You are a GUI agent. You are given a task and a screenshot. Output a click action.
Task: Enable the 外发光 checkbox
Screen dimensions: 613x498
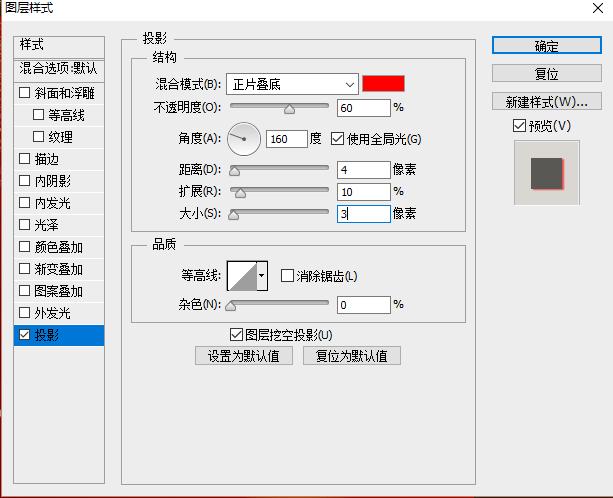point(25,312)
